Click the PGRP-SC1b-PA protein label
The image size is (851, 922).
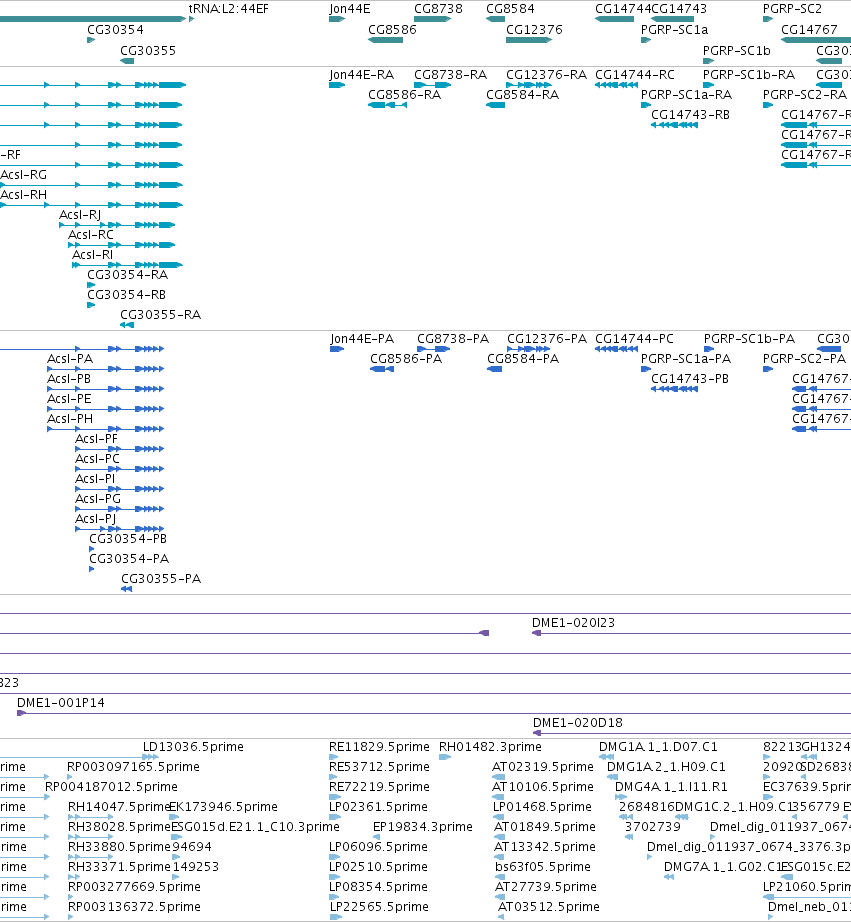[749, 339]
